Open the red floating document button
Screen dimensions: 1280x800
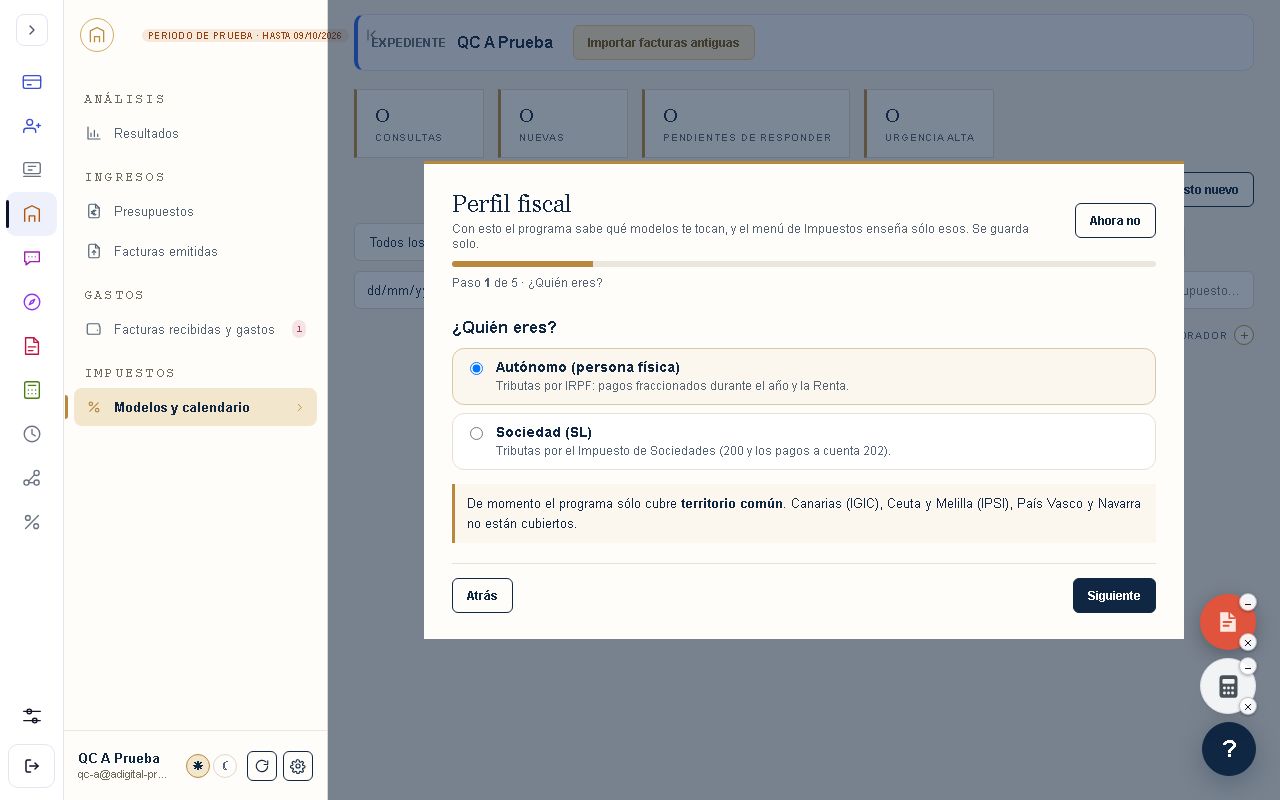point(1228,622)
